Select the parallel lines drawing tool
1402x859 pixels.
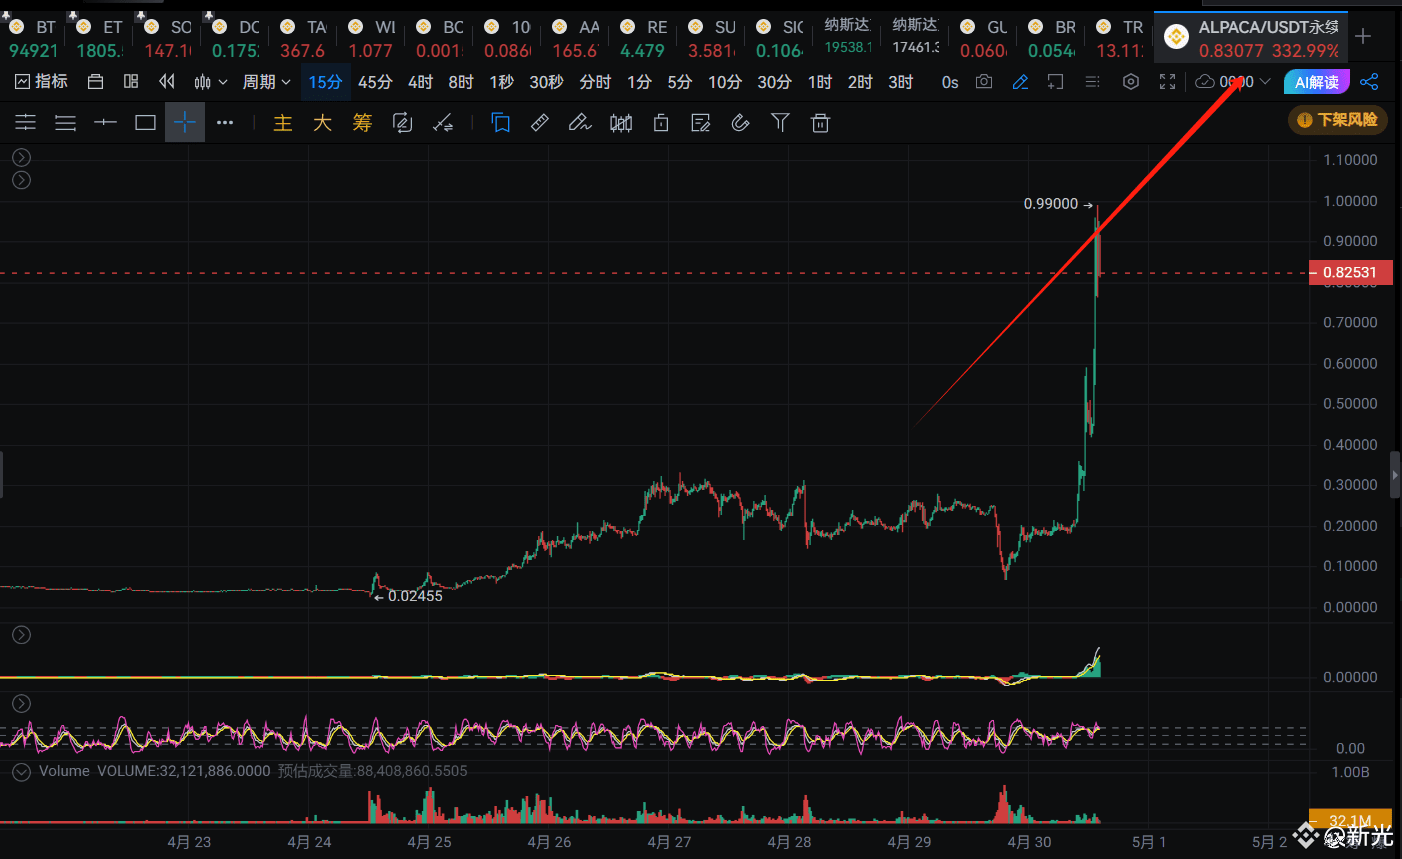(x=65, y=123)
